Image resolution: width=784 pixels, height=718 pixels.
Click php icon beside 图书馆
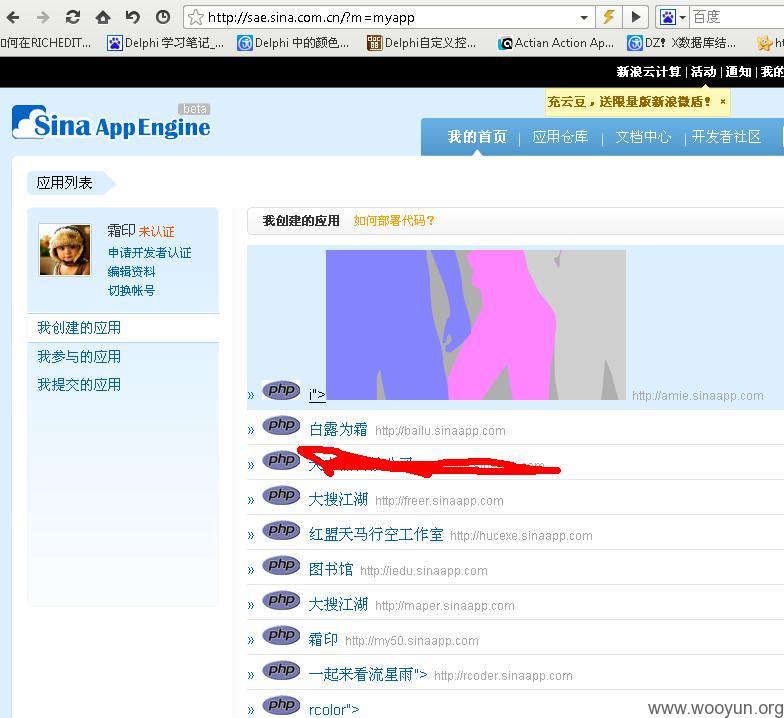pos(281,564)
